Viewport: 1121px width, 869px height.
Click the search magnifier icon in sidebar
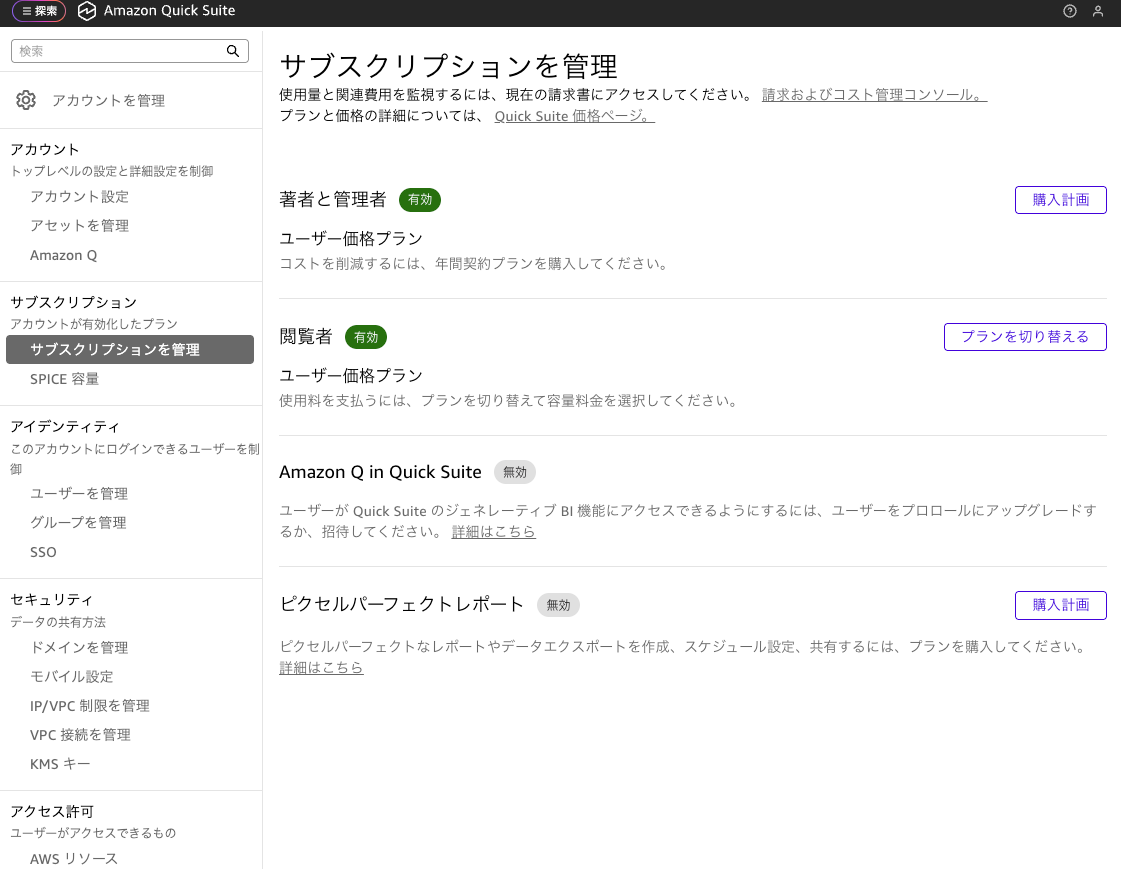[233, 51]
